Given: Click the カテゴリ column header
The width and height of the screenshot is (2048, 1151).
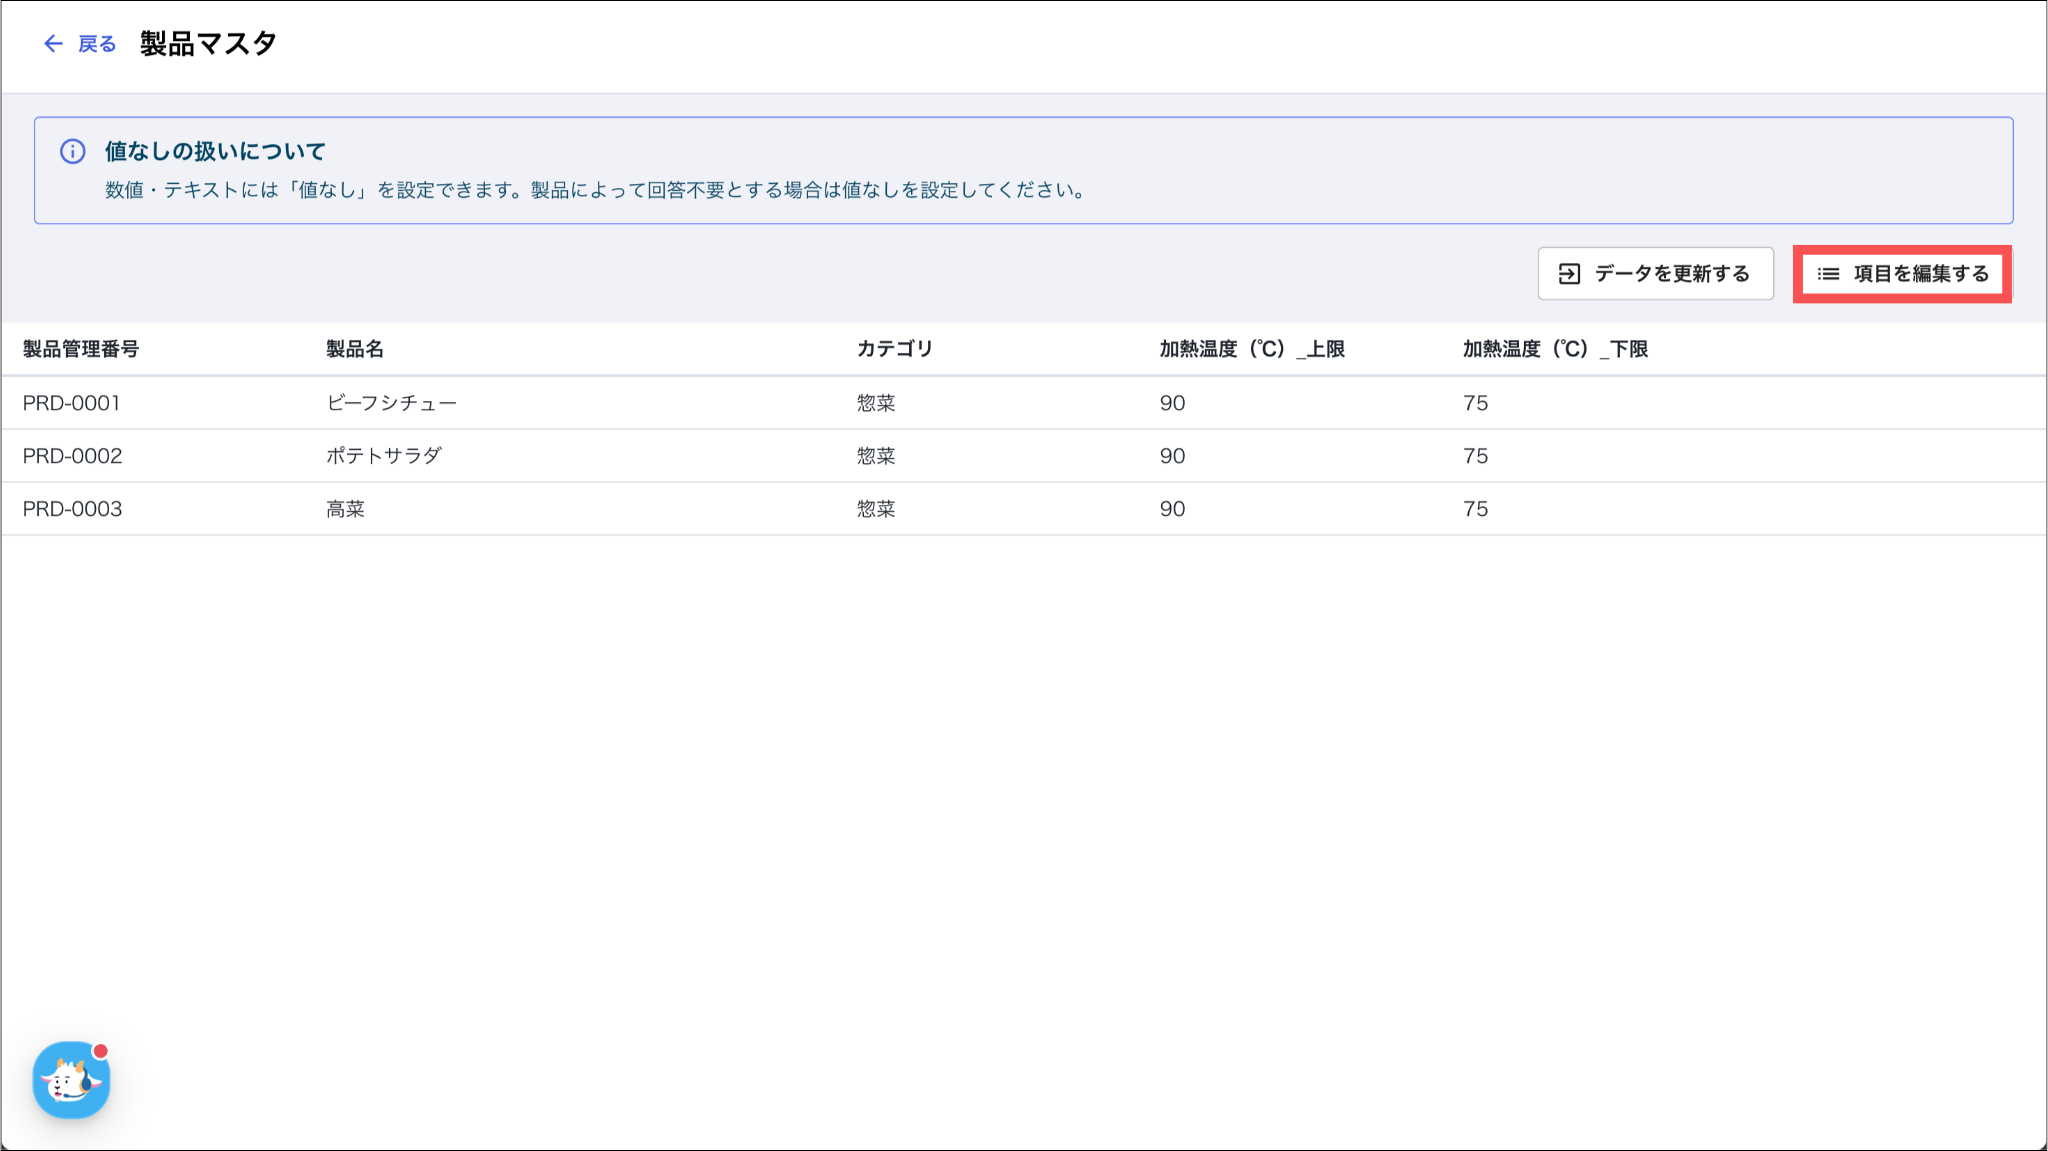Looking at the screenshot, I should click(894, 349).
